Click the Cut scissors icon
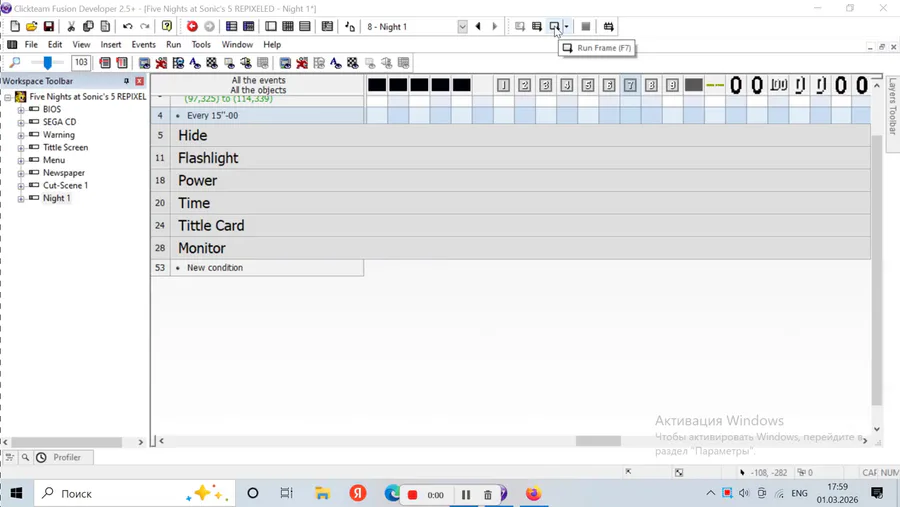The height and width of the screenshot is (507, 900). [x=71, y=26]
